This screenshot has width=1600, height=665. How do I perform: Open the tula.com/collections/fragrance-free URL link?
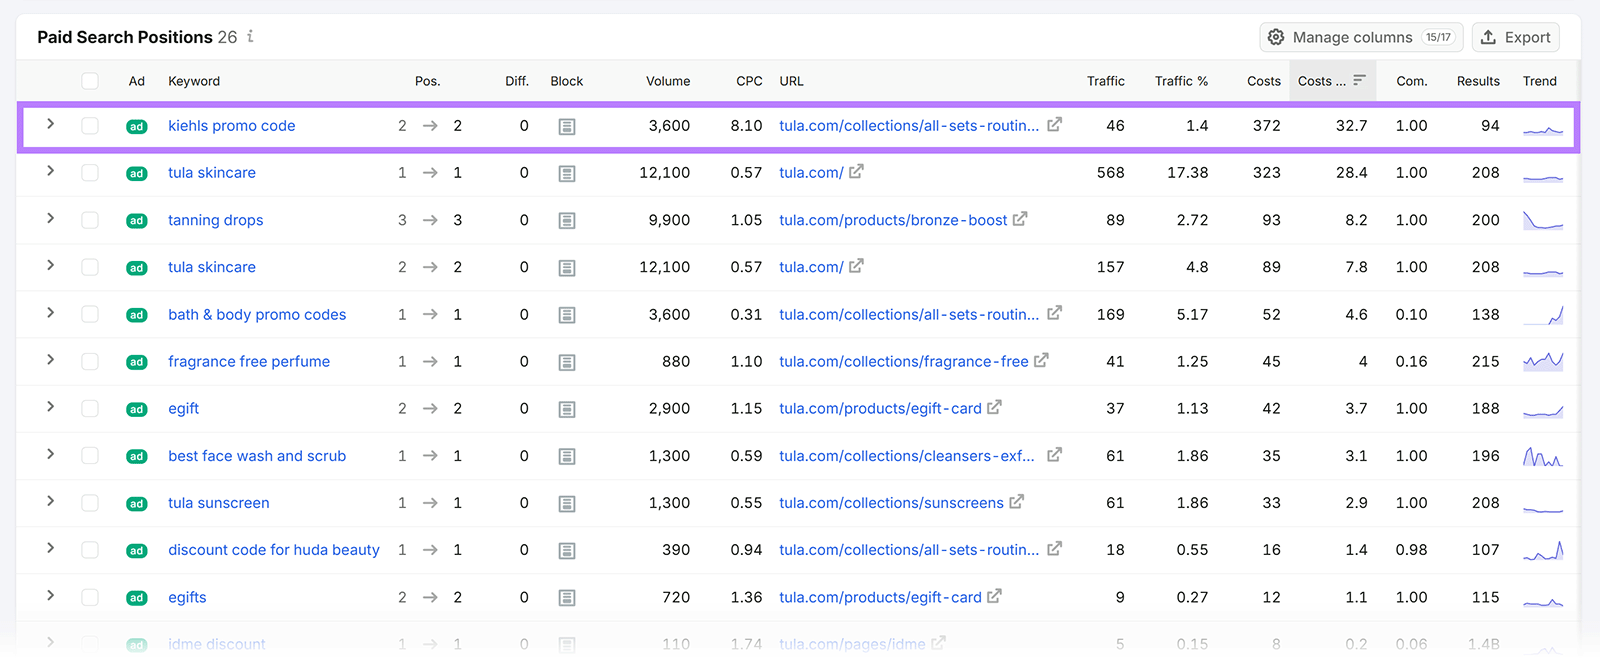click(x=904, y=361)
